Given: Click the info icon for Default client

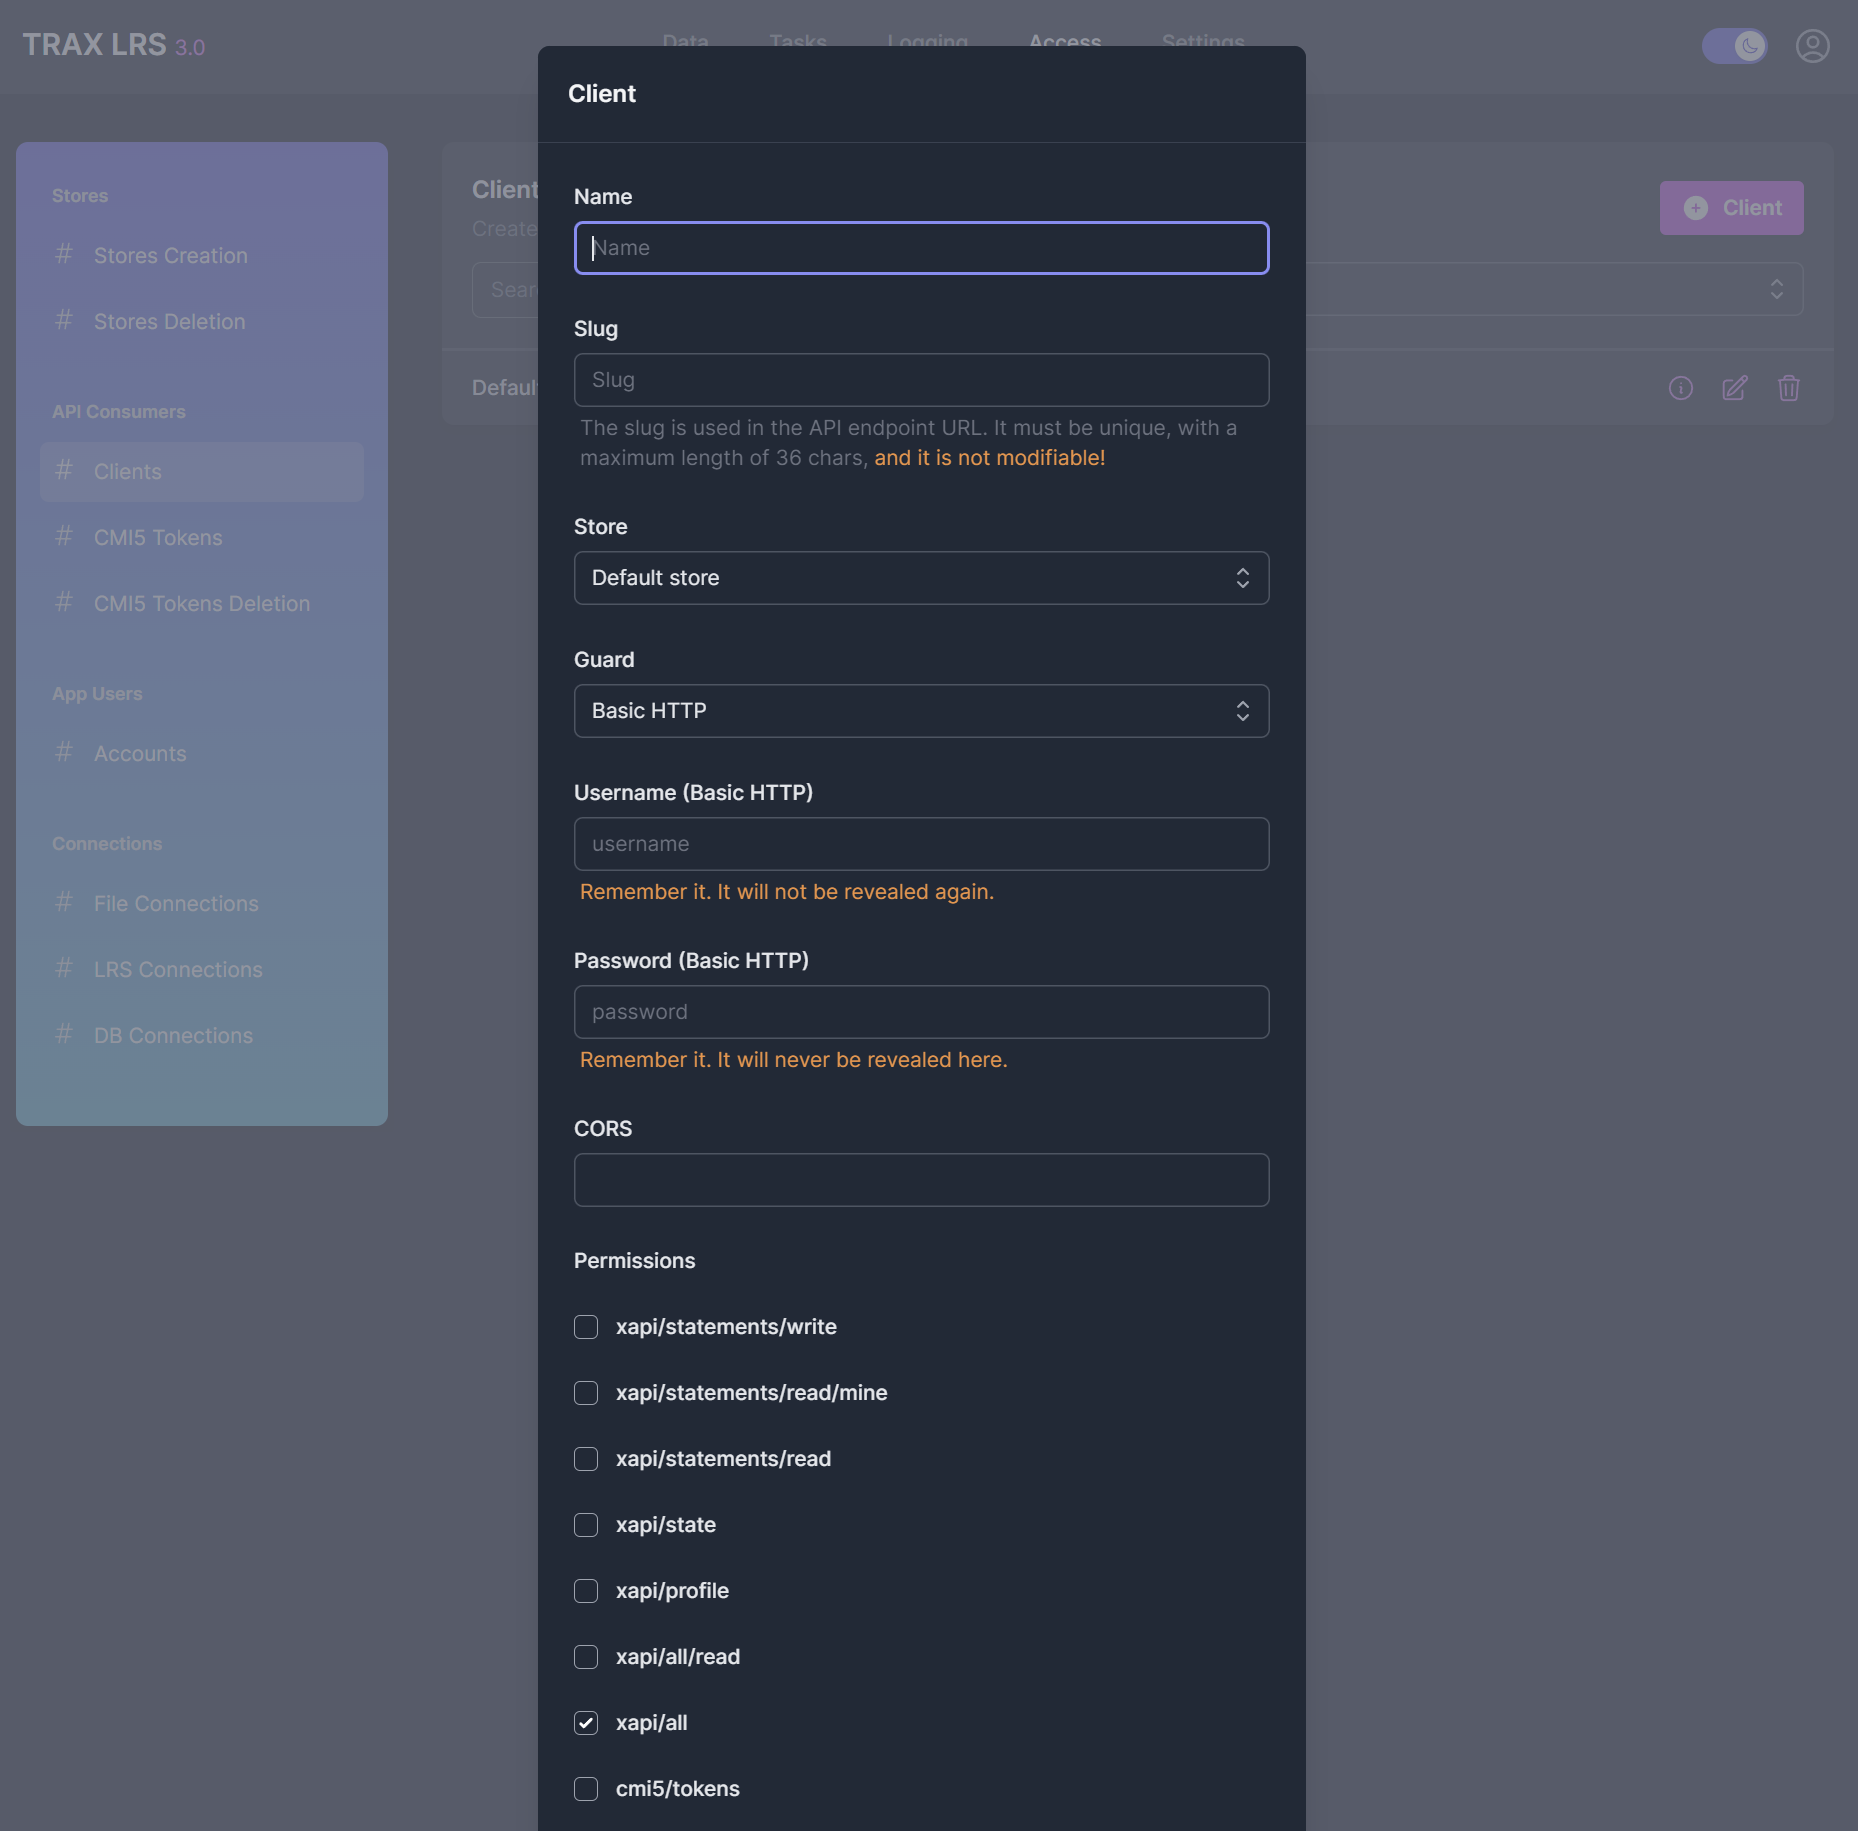Looking at the screenshot, I should click(x=1680, y=388).
